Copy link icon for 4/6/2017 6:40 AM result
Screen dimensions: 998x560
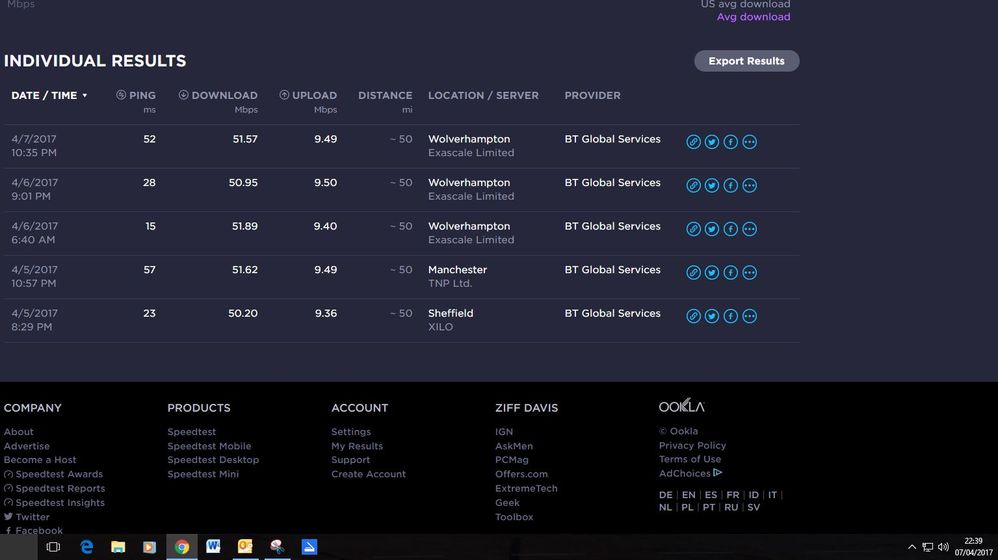[693, 229]
